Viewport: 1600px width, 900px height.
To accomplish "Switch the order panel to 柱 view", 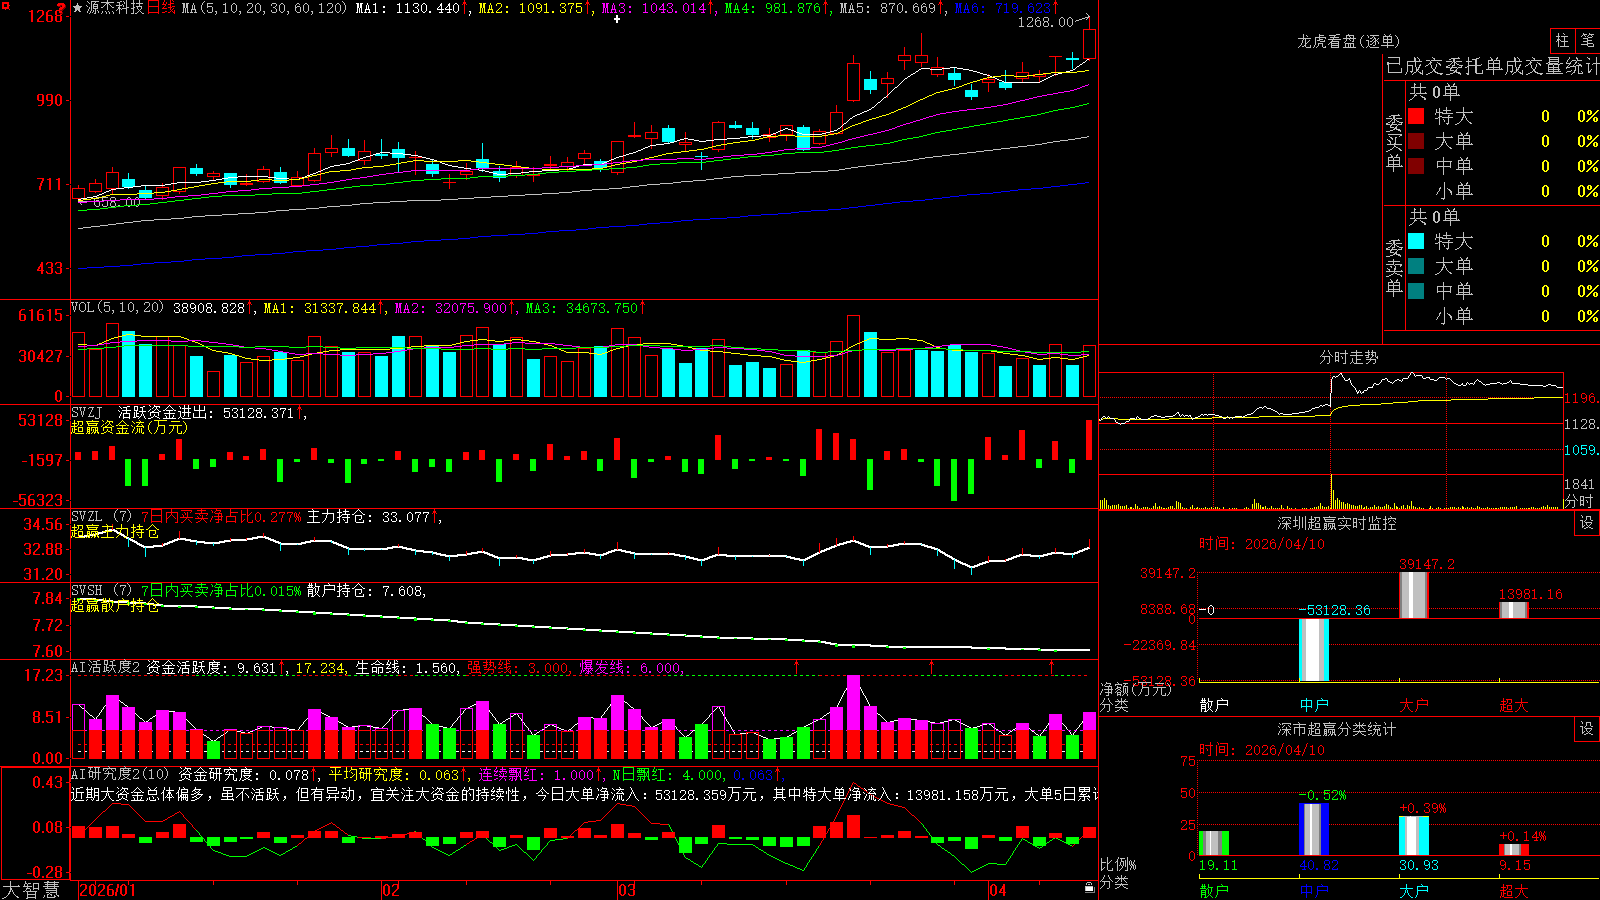I will 1562,40.
